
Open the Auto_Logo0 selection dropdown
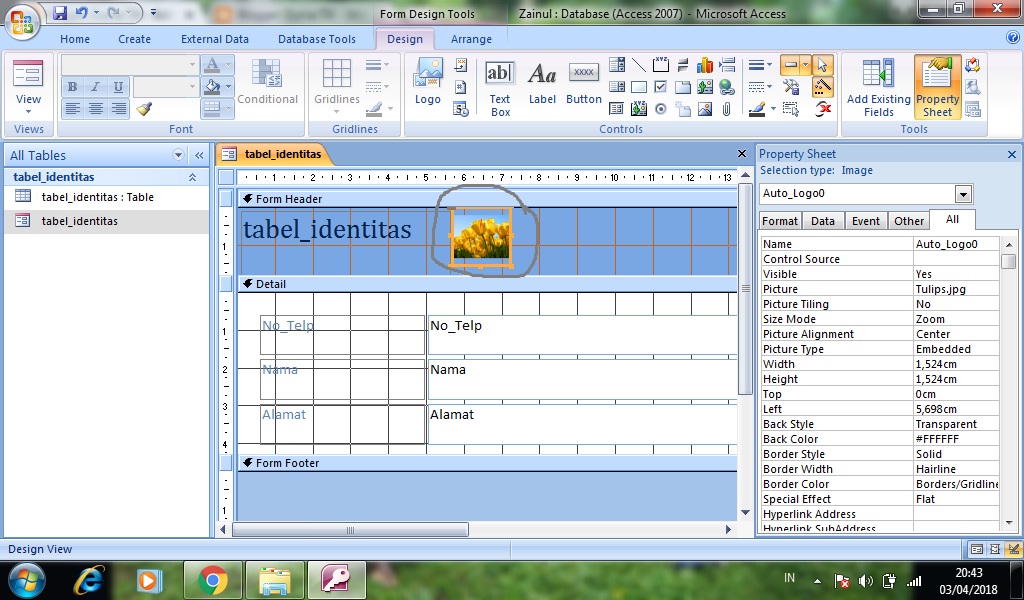tap(962, 194)
